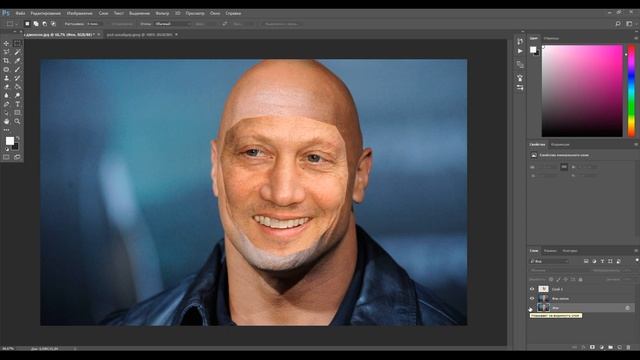The height and width of the screenshot is (360, 640).
Task: Select the Clone Stamp tool
Action: (x=6, y=78)
